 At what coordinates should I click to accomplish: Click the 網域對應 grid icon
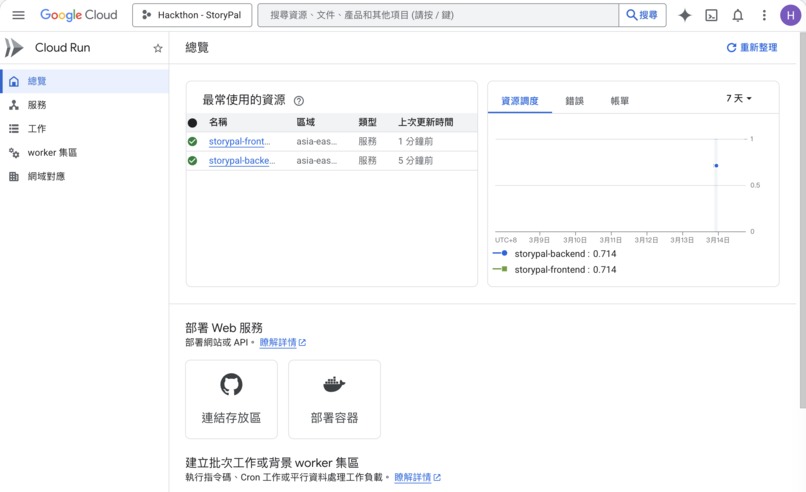tap(14, 176)
